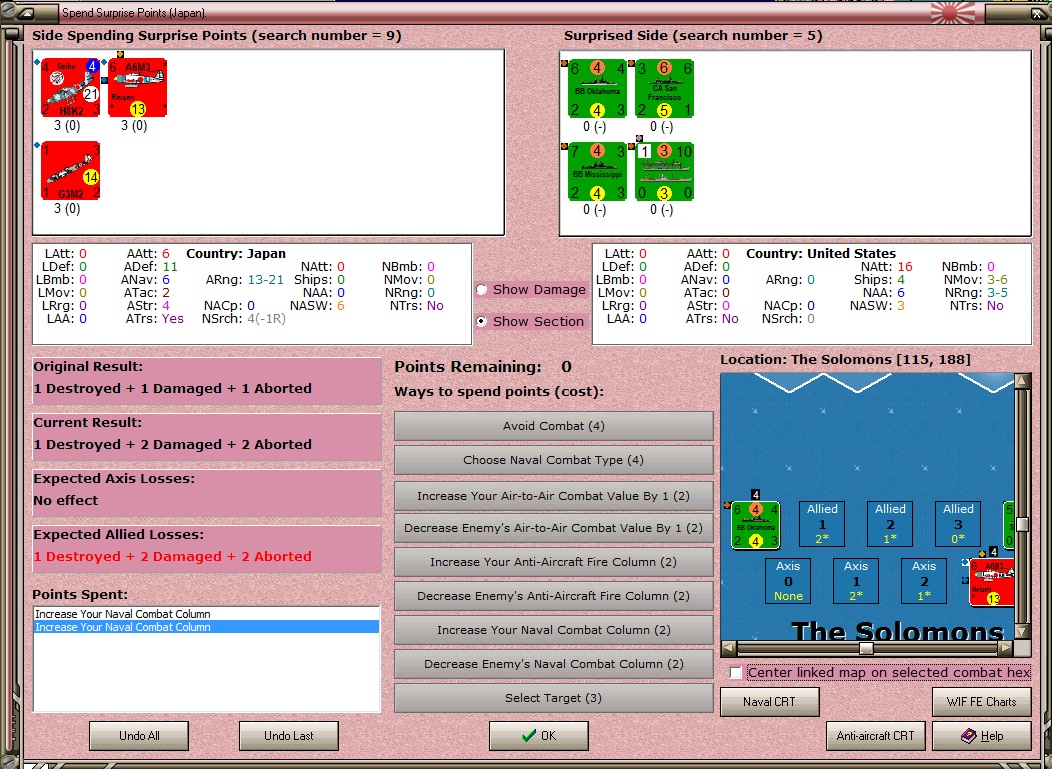This screenshot has width=1052, height=769.
Task: Open Help
Action: coord(982,736)
